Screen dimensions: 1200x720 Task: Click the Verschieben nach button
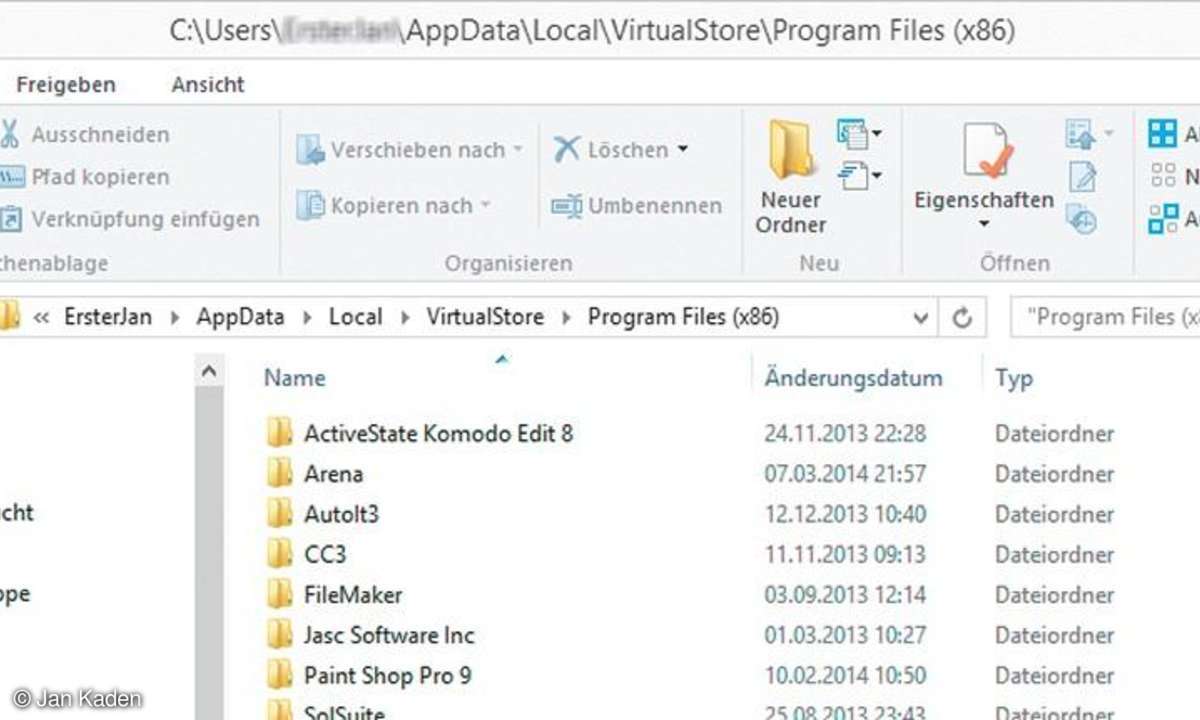[409, 150]
